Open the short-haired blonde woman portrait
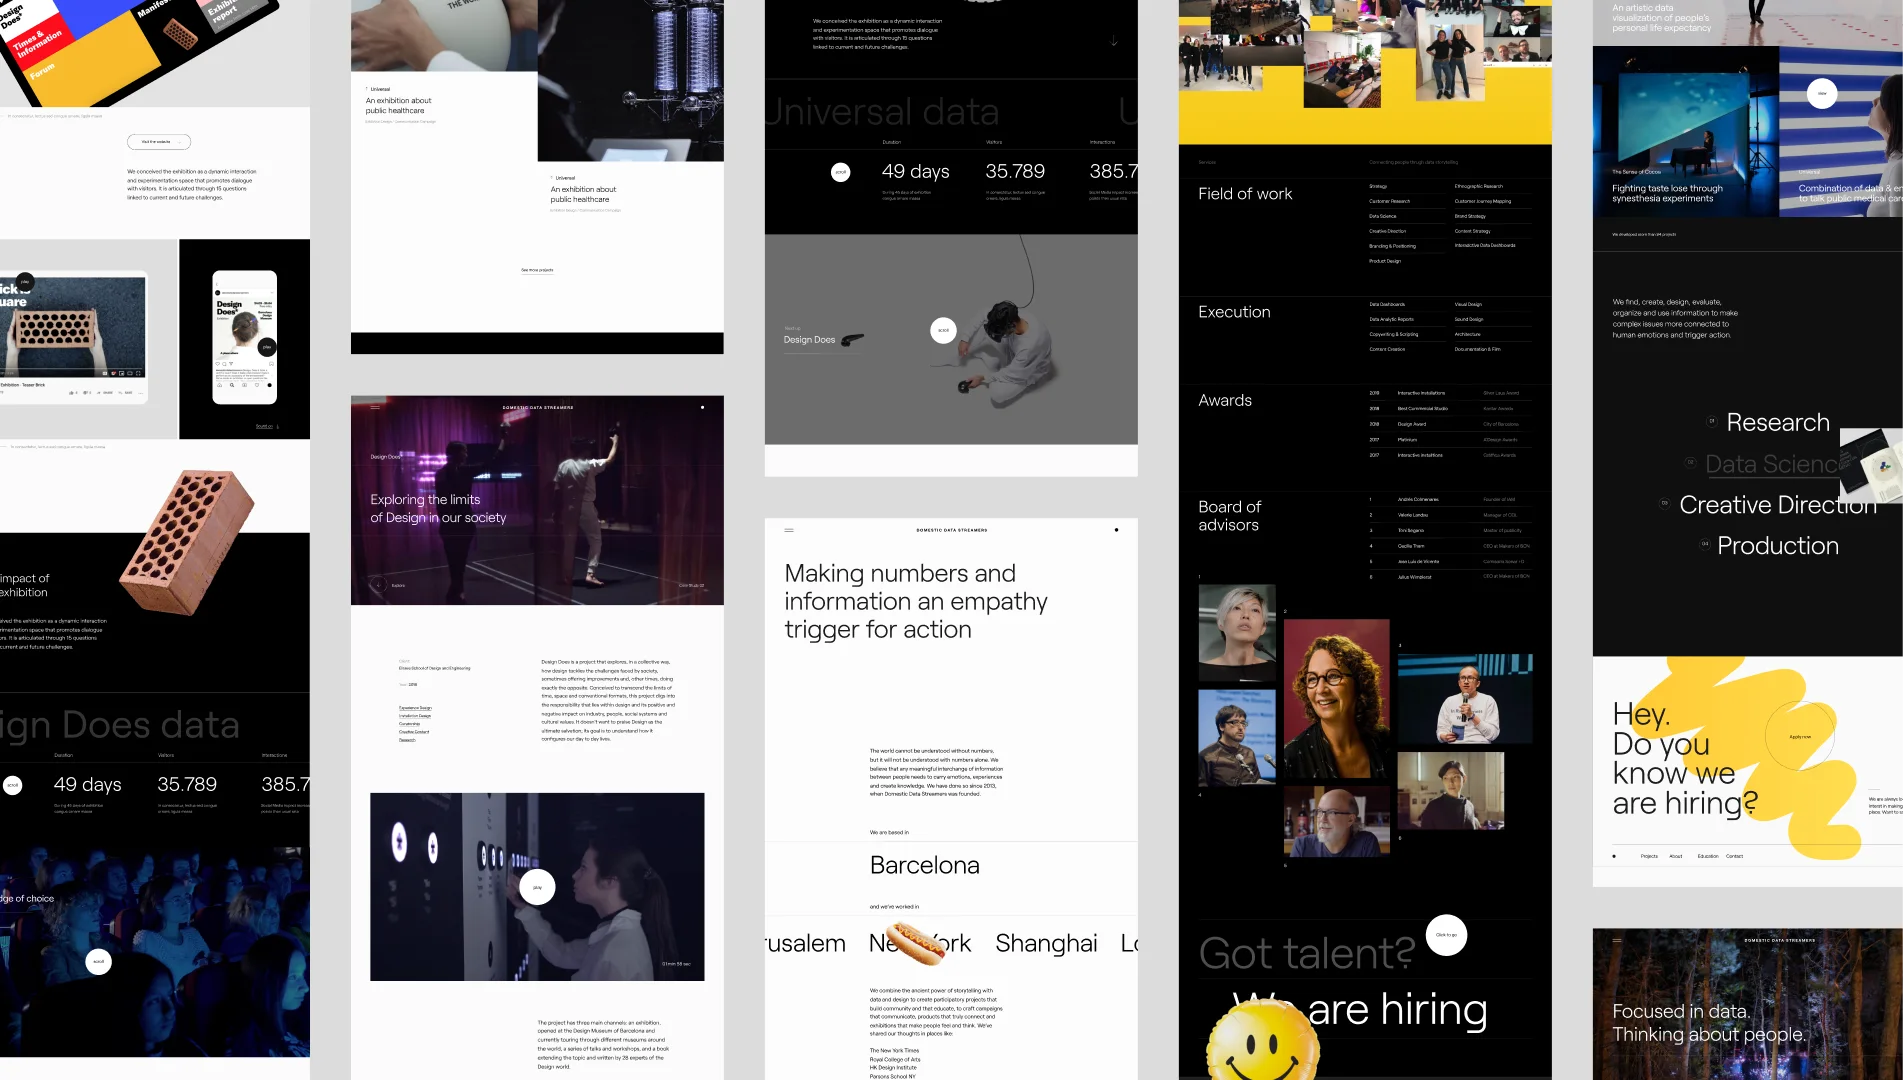 pyautogui.click(x=1237, y=633)
